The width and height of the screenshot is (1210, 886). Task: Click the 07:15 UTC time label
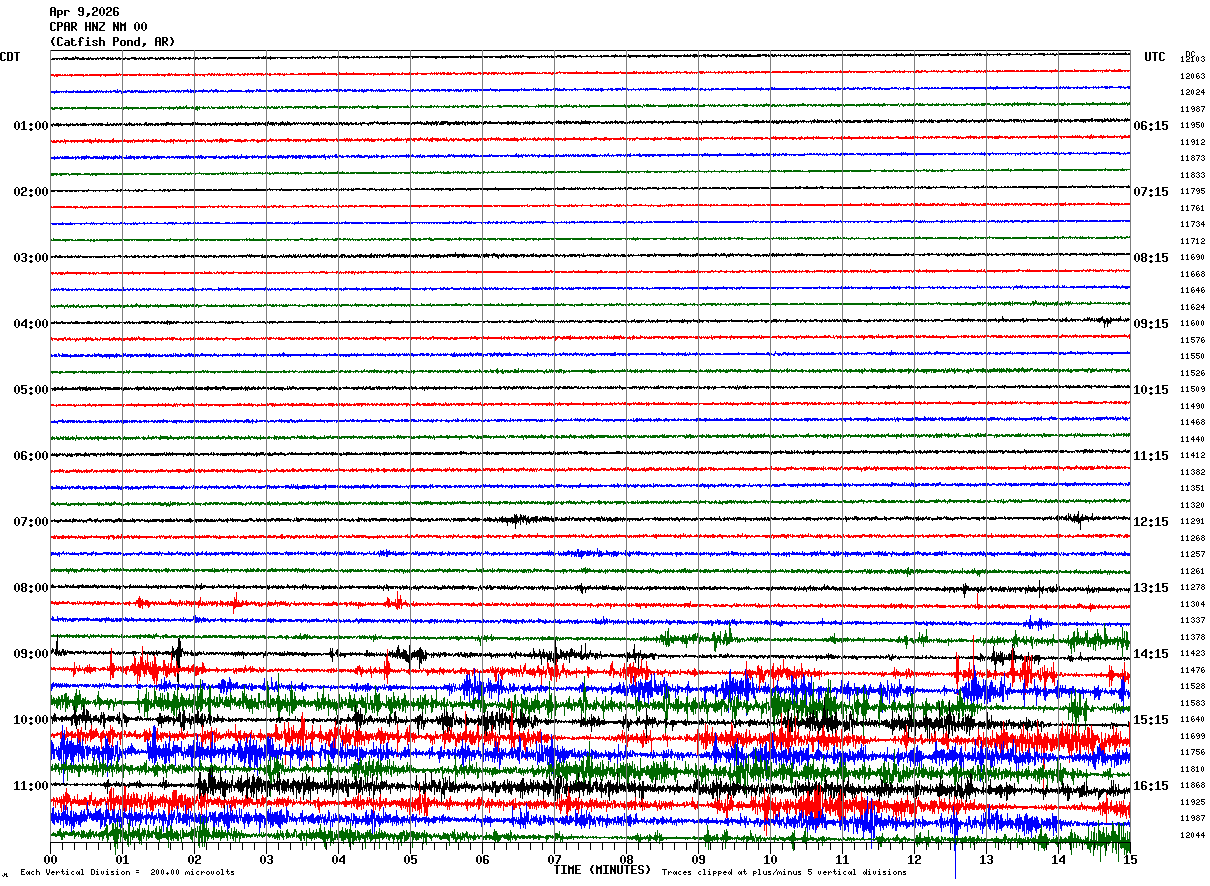[1151, 192]
